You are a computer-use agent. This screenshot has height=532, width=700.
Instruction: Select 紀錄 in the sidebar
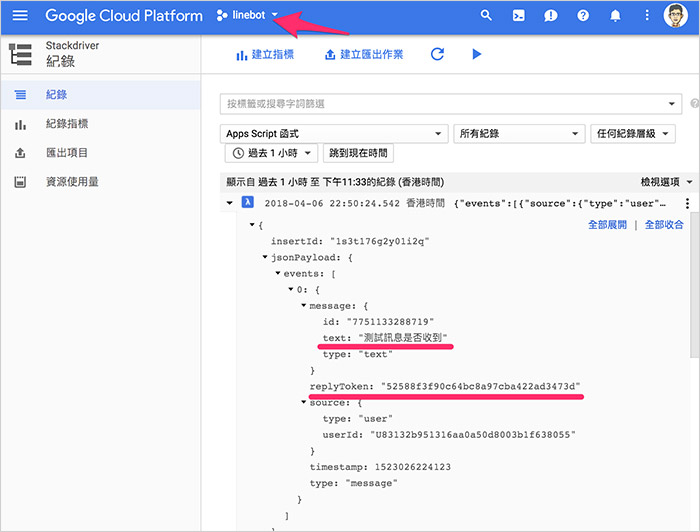pyautogui.click(x=100, y=95)
